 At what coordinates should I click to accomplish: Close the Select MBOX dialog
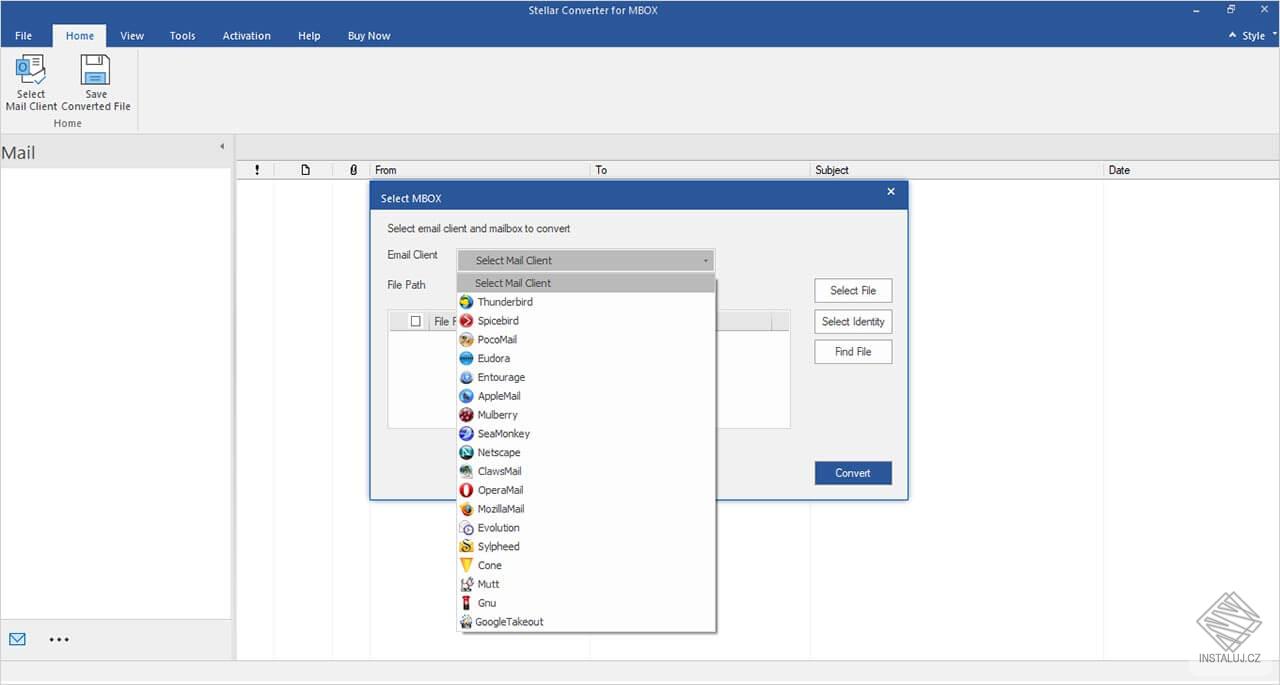[x=891, y=192]
